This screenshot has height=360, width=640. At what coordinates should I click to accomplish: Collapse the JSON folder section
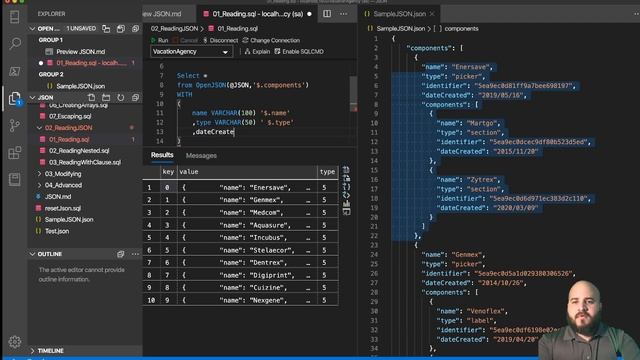click(x=32, y=98)
